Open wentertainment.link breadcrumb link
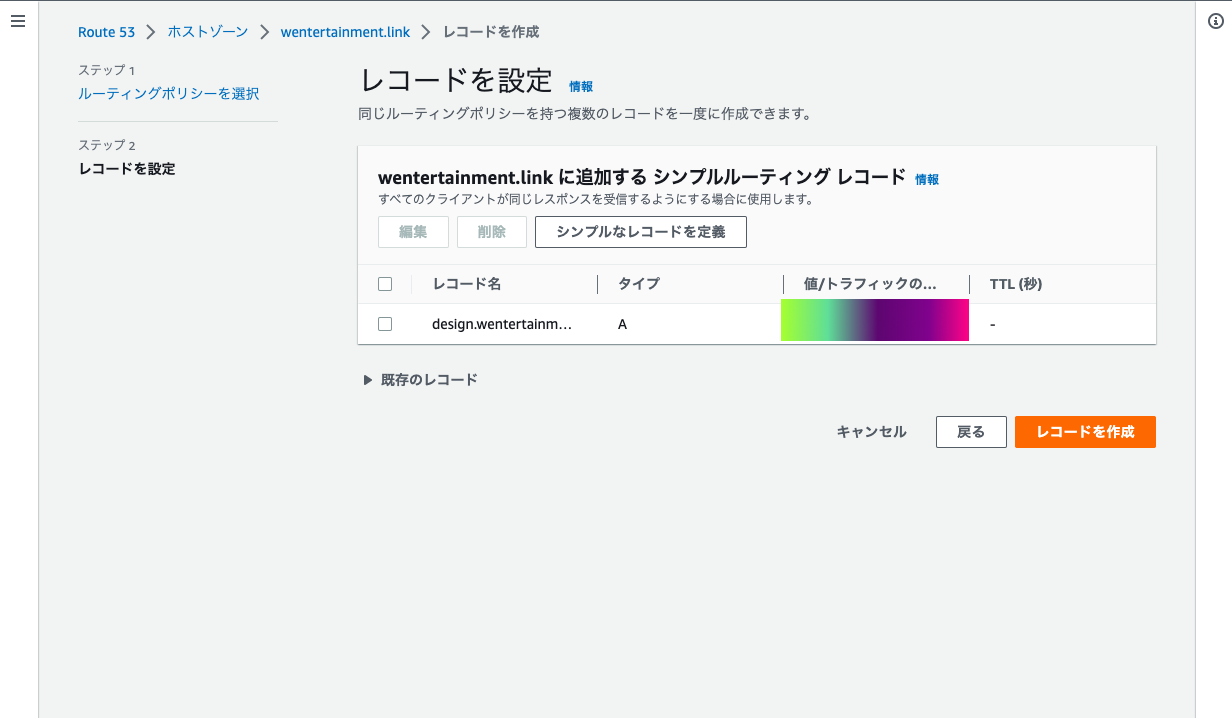1232x718 pixels. click(x=345, y=32)
